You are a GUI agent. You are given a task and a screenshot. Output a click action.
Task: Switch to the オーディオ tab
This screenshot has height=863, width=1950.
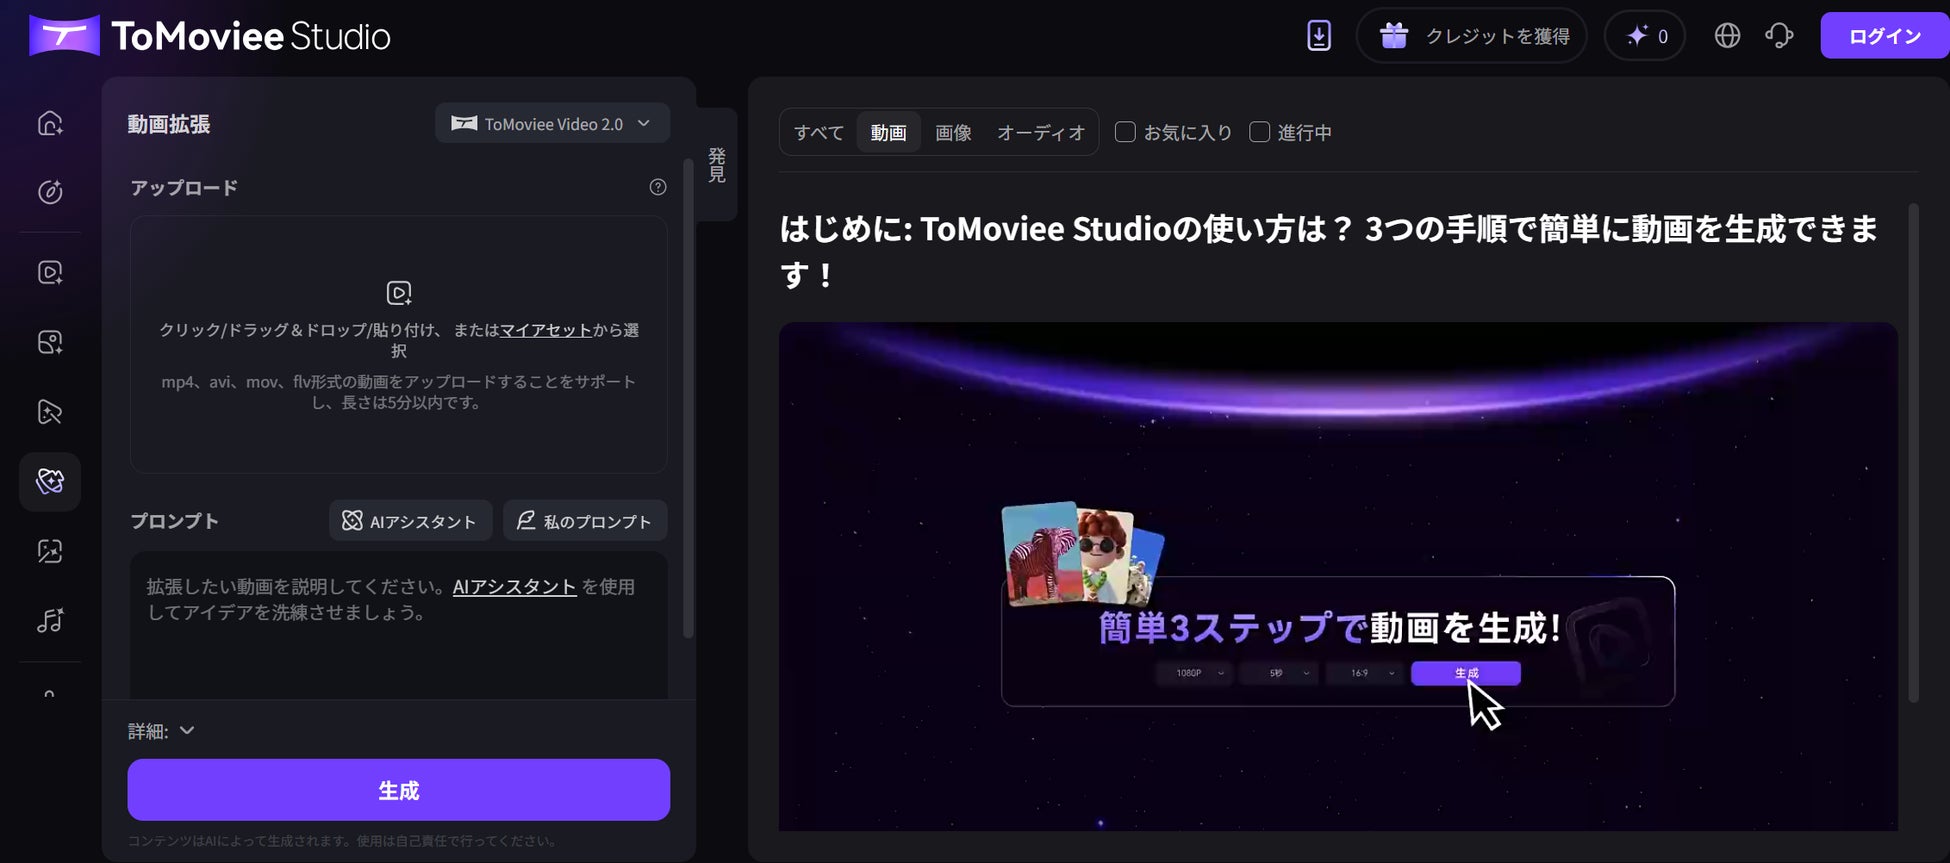click(1041, 132)
